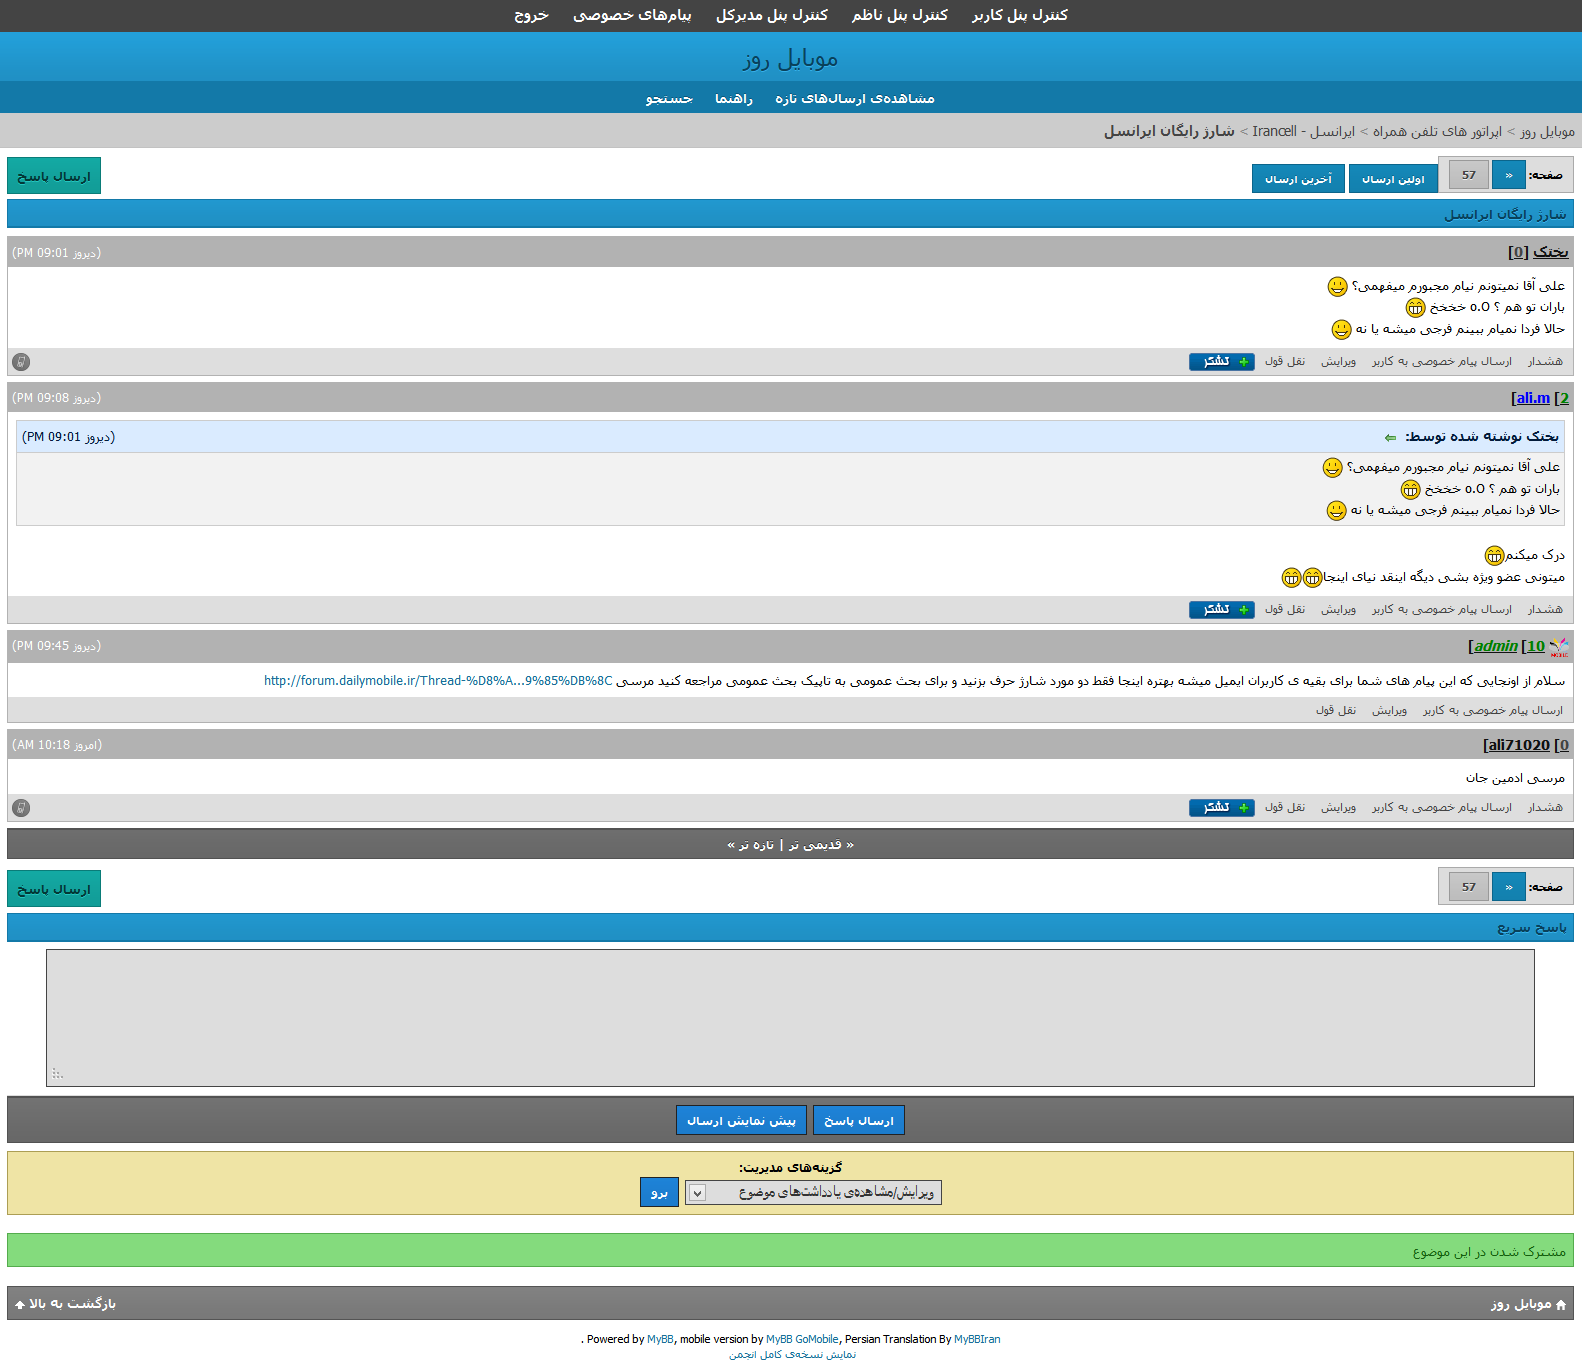Click the جستجو search link
This screenshot has width=1582, height=1363.
669,98
